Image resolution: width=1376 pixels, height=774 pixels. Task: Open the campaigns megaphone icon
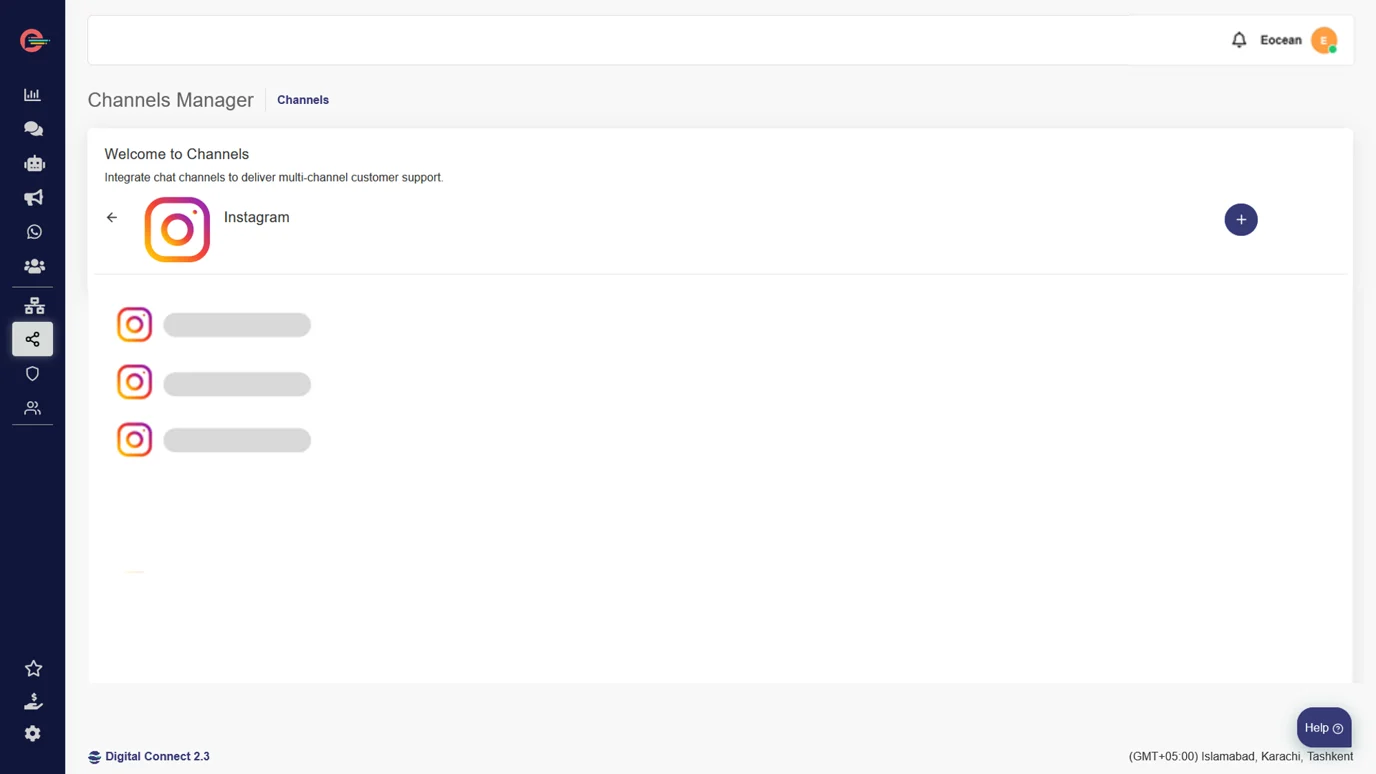pyautogui.click(x=33, y=198)
